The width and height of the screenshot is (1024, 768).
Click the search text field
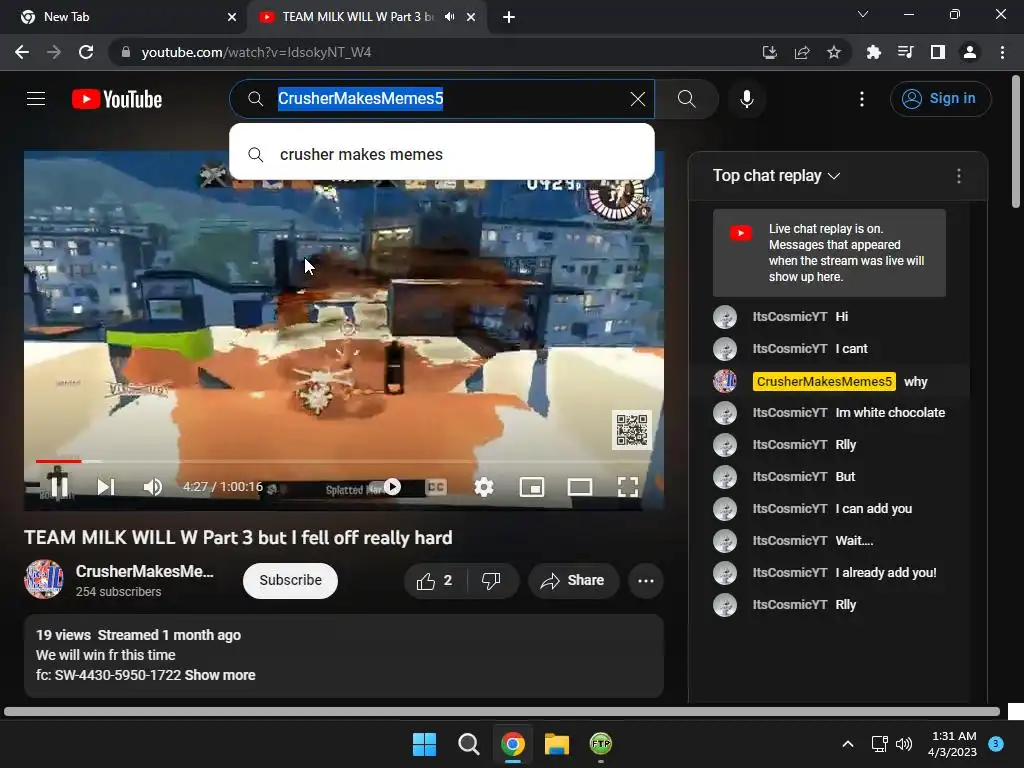(444, 99)
